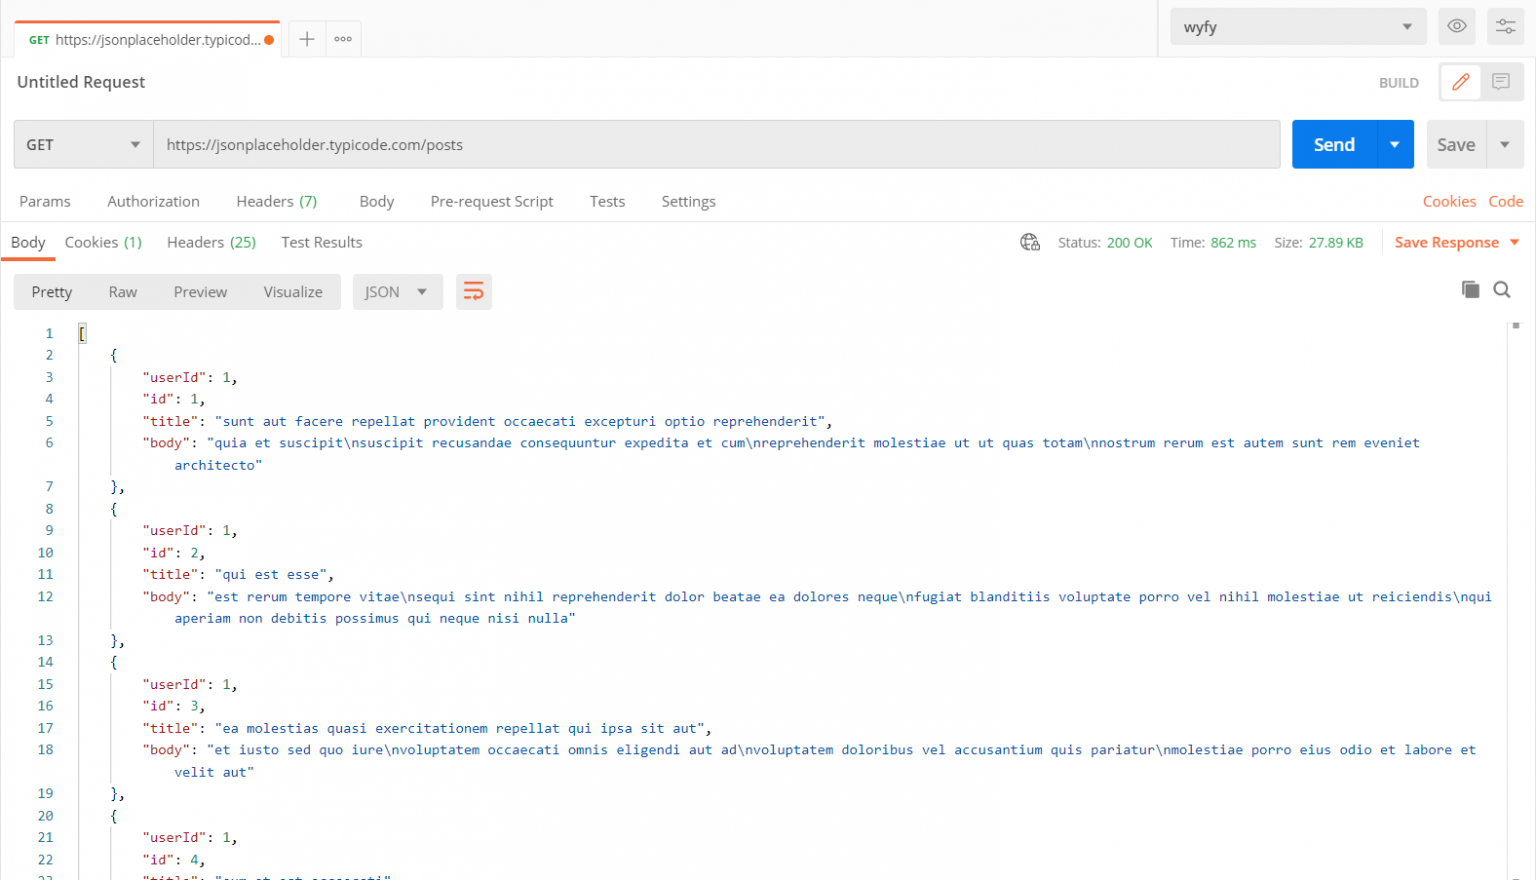The height and width of the screenshot is (880, 1536).
Task: Open workspace settings with the sliders icon
Action: tap(1505, 26)
